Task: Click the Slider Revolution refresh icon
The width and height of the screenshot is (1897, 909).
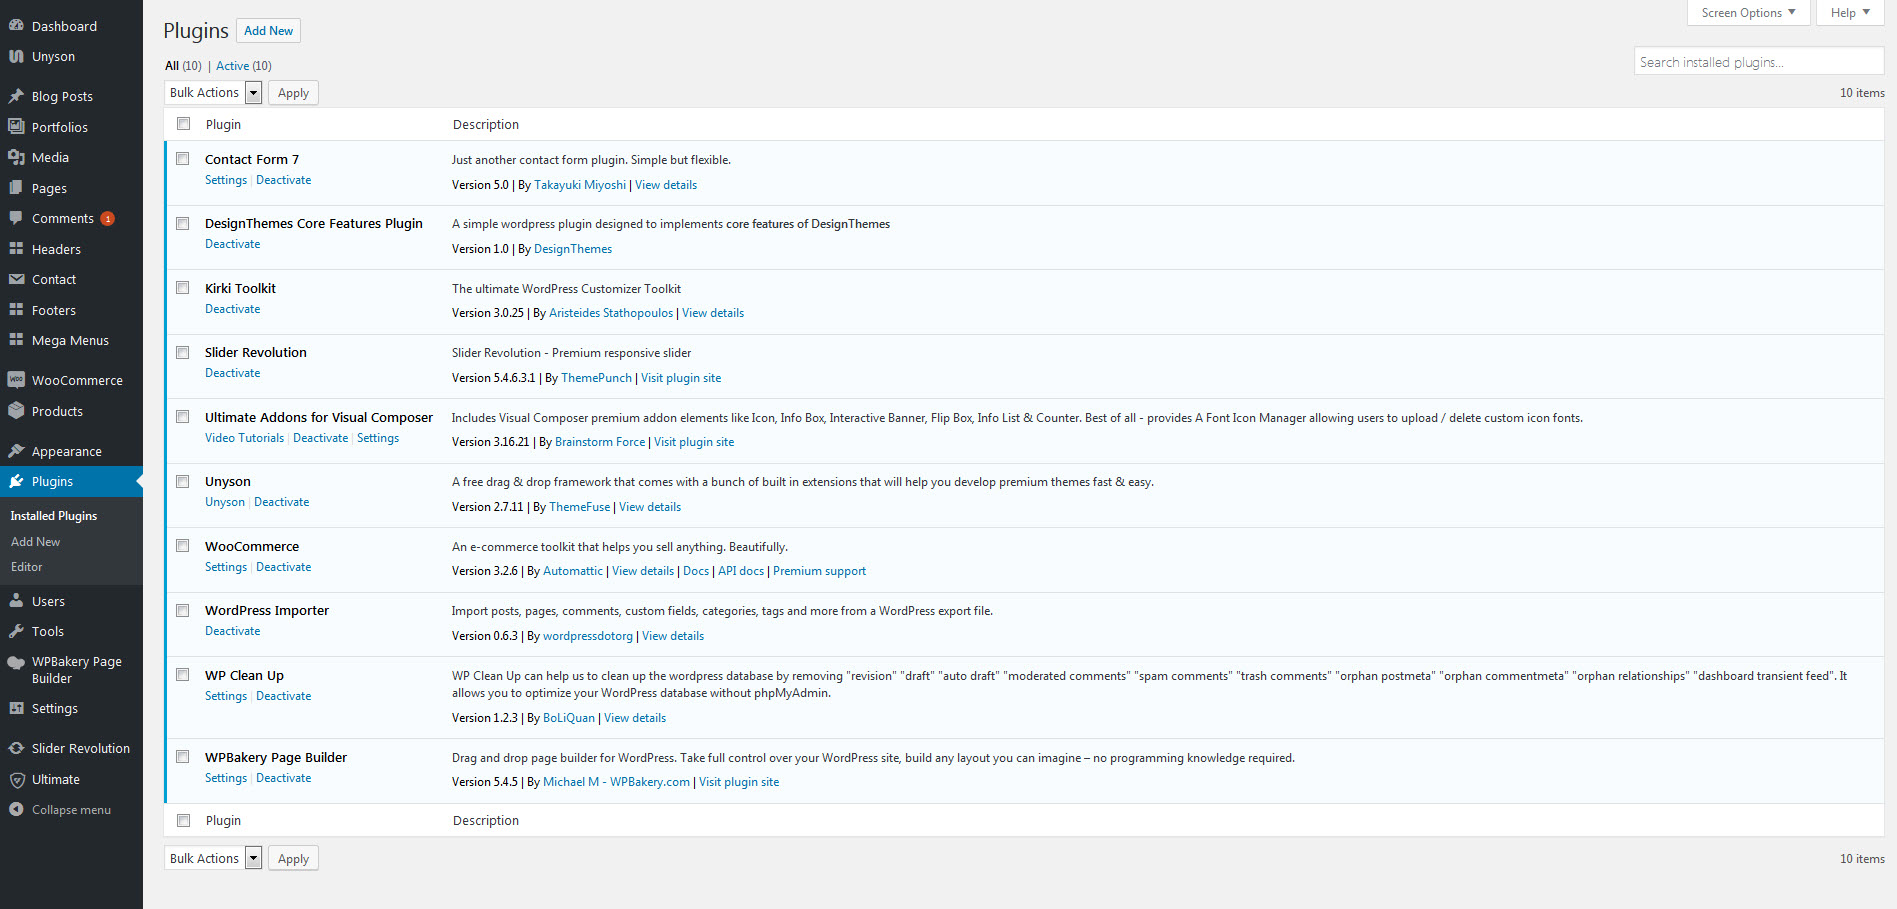Action: (x=16, y=748)
